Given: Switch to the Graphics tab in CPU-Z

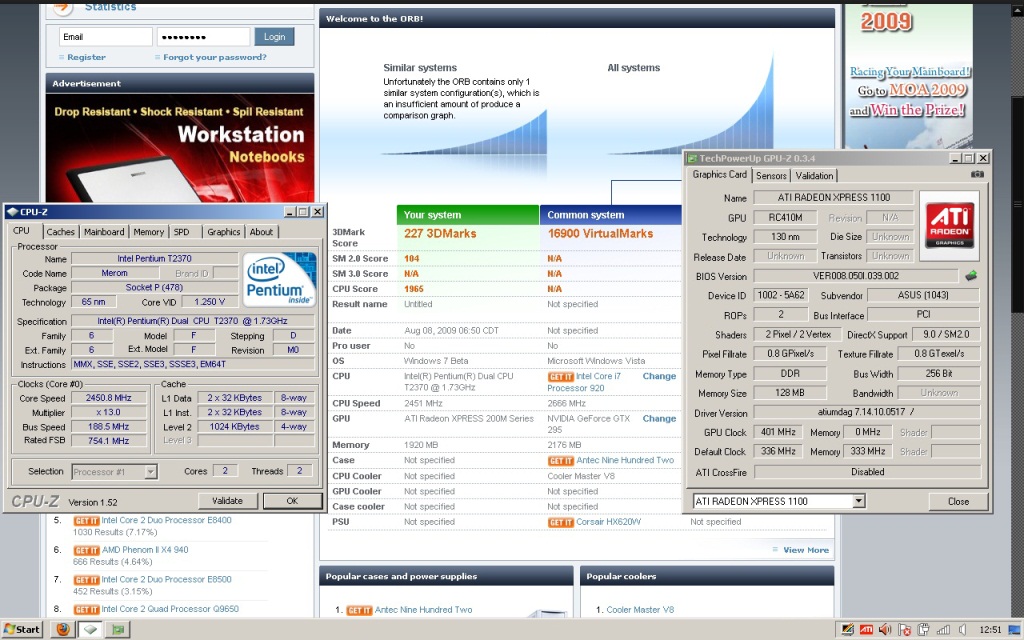Looking at the screenshot, I should [x=223, y=232].
